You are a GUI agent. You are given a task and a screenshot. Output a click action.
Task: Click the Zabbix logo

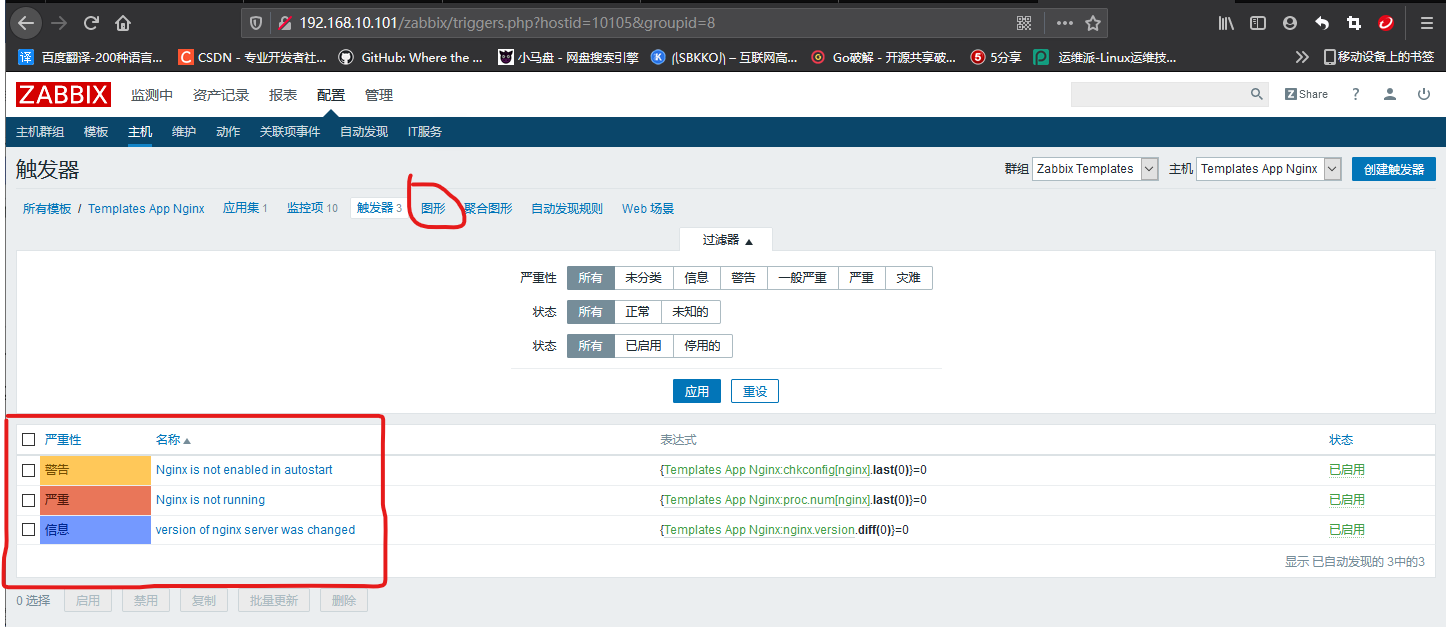tap(63, 95)
